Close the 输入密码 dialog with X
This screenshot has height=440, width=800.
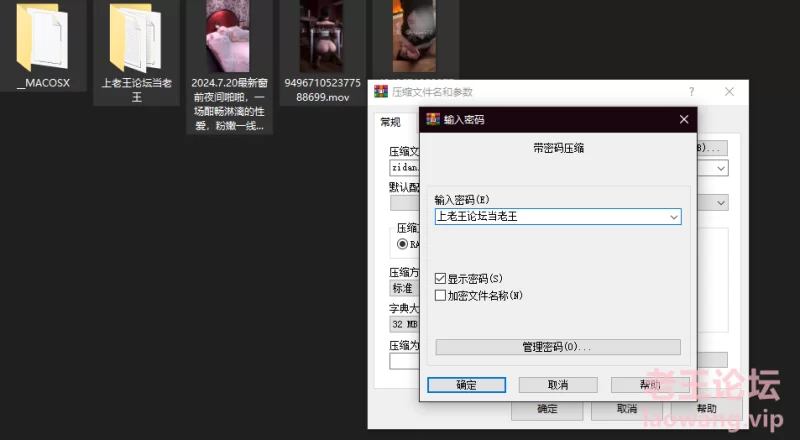pyautogui.click(x=684, y=119)
